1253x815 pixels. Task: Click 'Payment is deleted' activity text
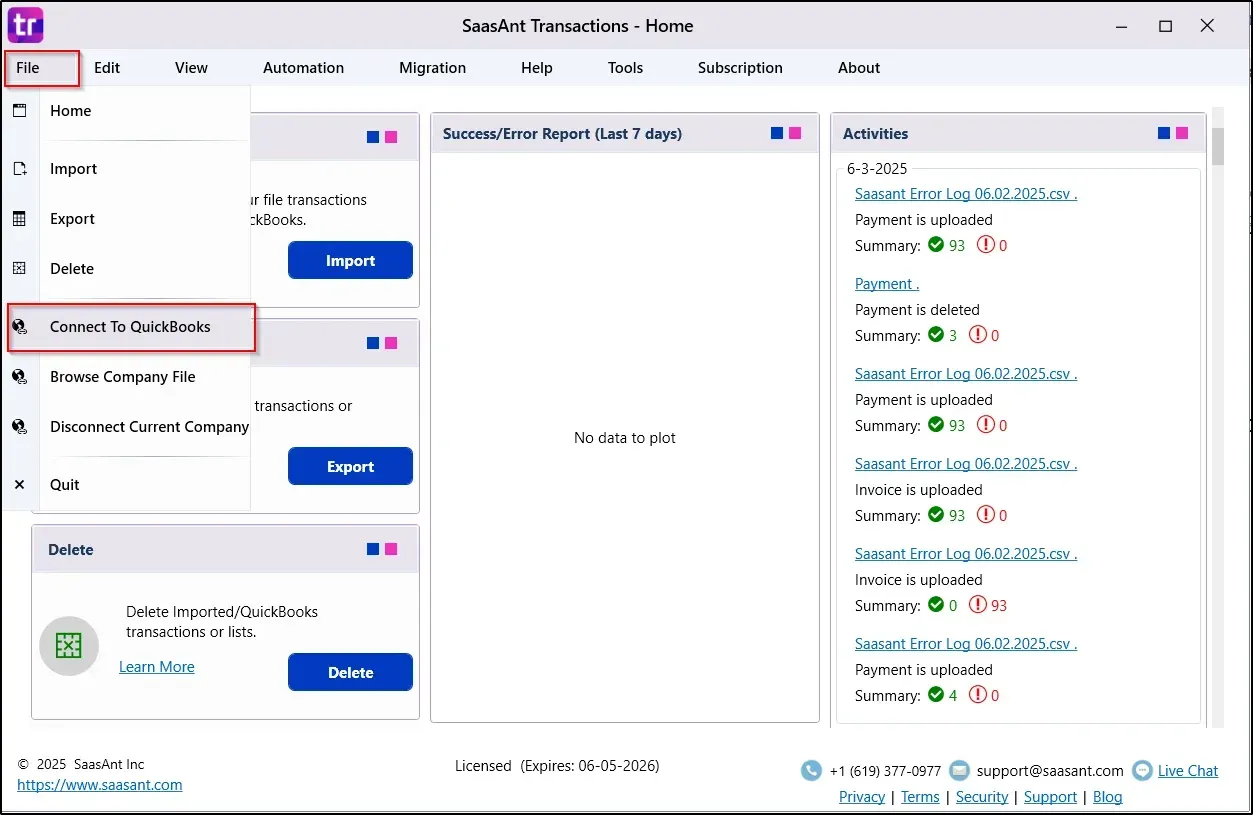tap(917, 310)
